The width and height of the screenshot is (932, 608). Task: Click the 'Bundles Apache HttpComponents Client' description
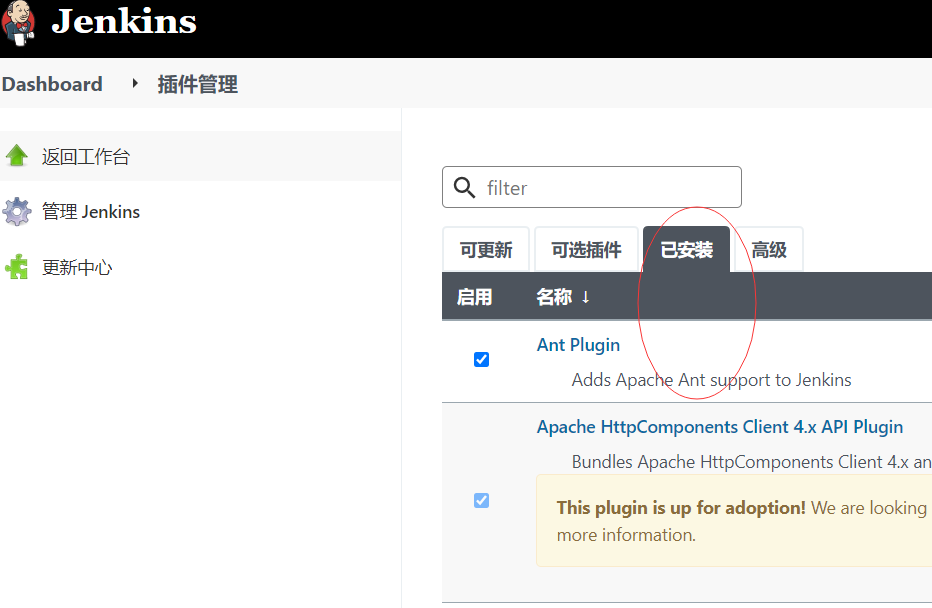pos(751,462)
